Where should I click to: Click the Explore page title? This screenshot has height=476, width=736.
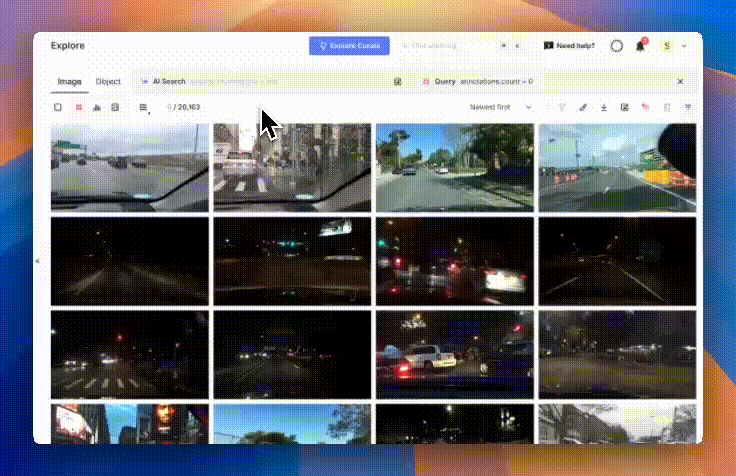[x=68, y=46]
